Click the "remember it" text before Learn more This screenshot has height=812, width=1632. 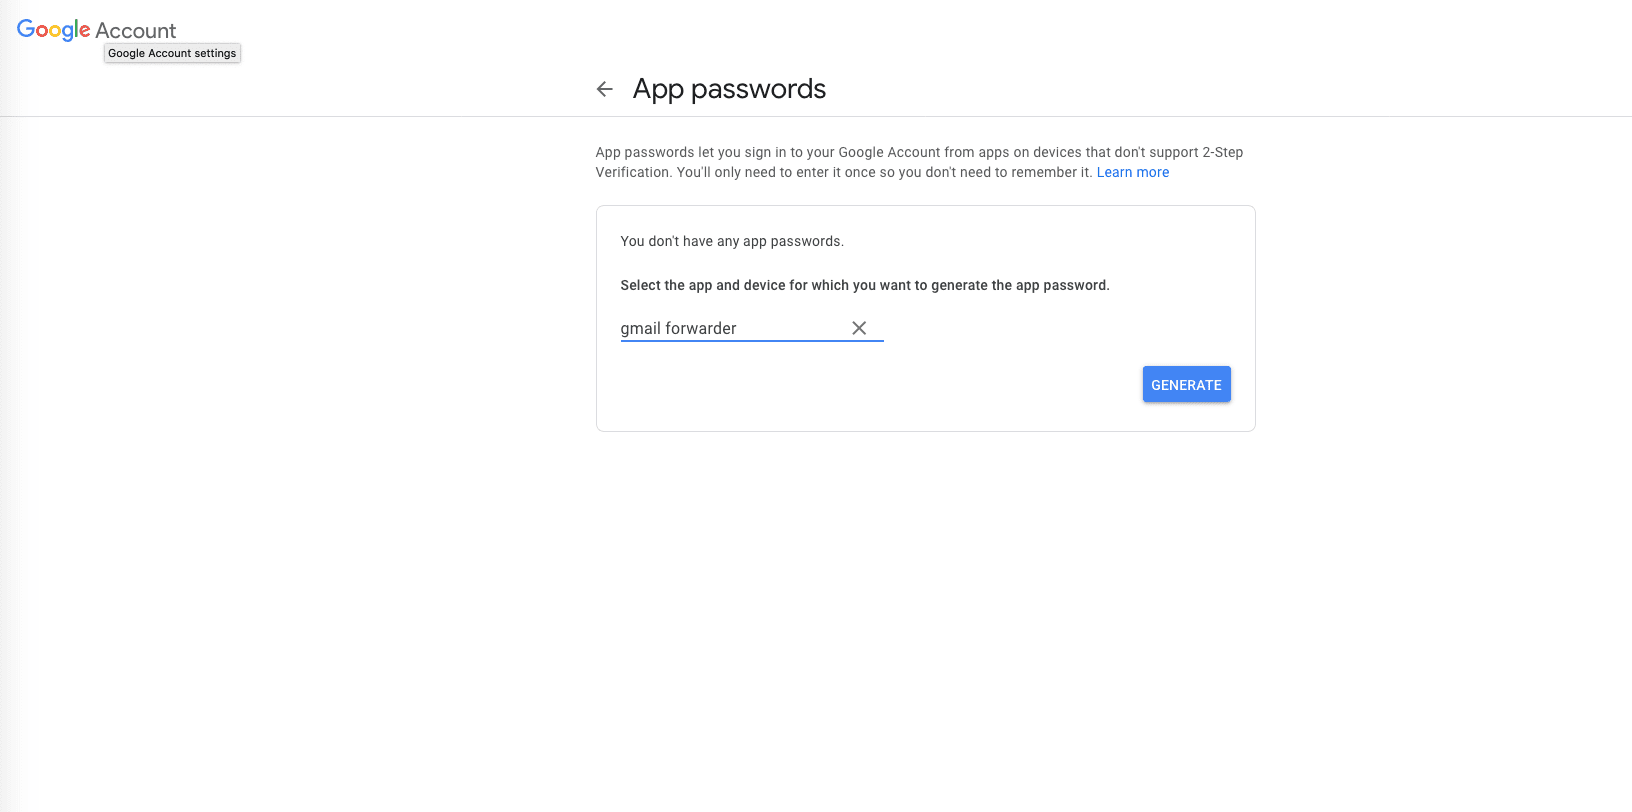1054,172
